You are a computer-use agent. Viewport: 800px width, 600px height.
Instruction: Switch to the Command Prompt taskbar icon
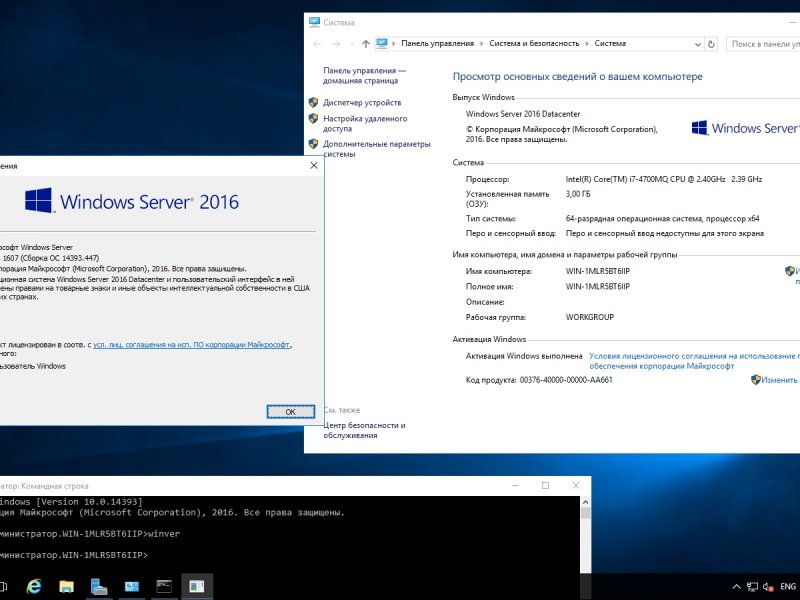coord(164,587)
